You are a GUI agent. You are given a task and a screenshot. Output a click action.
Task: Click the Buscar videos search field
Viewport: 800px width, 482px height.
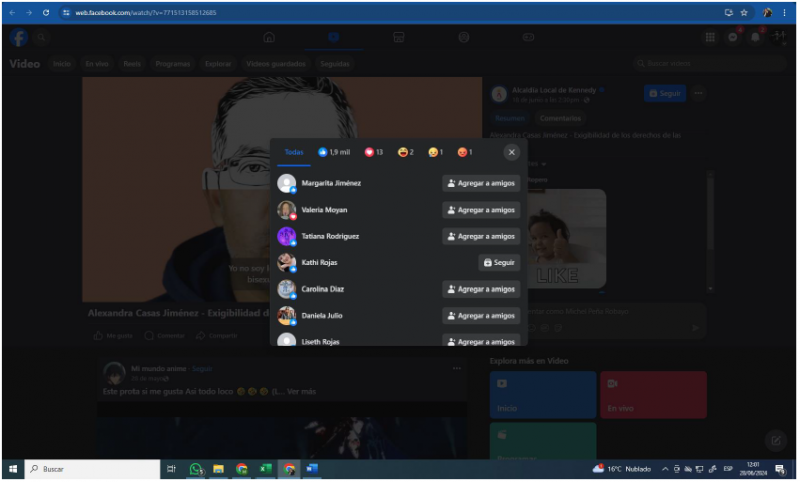pyautogui.click(x=709, y=64)
